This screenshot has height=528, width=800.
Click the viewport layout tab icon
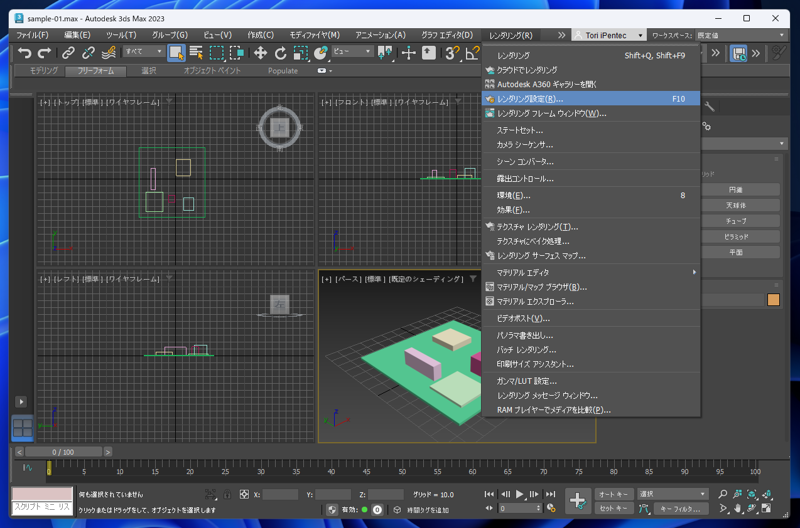(22, 428)
